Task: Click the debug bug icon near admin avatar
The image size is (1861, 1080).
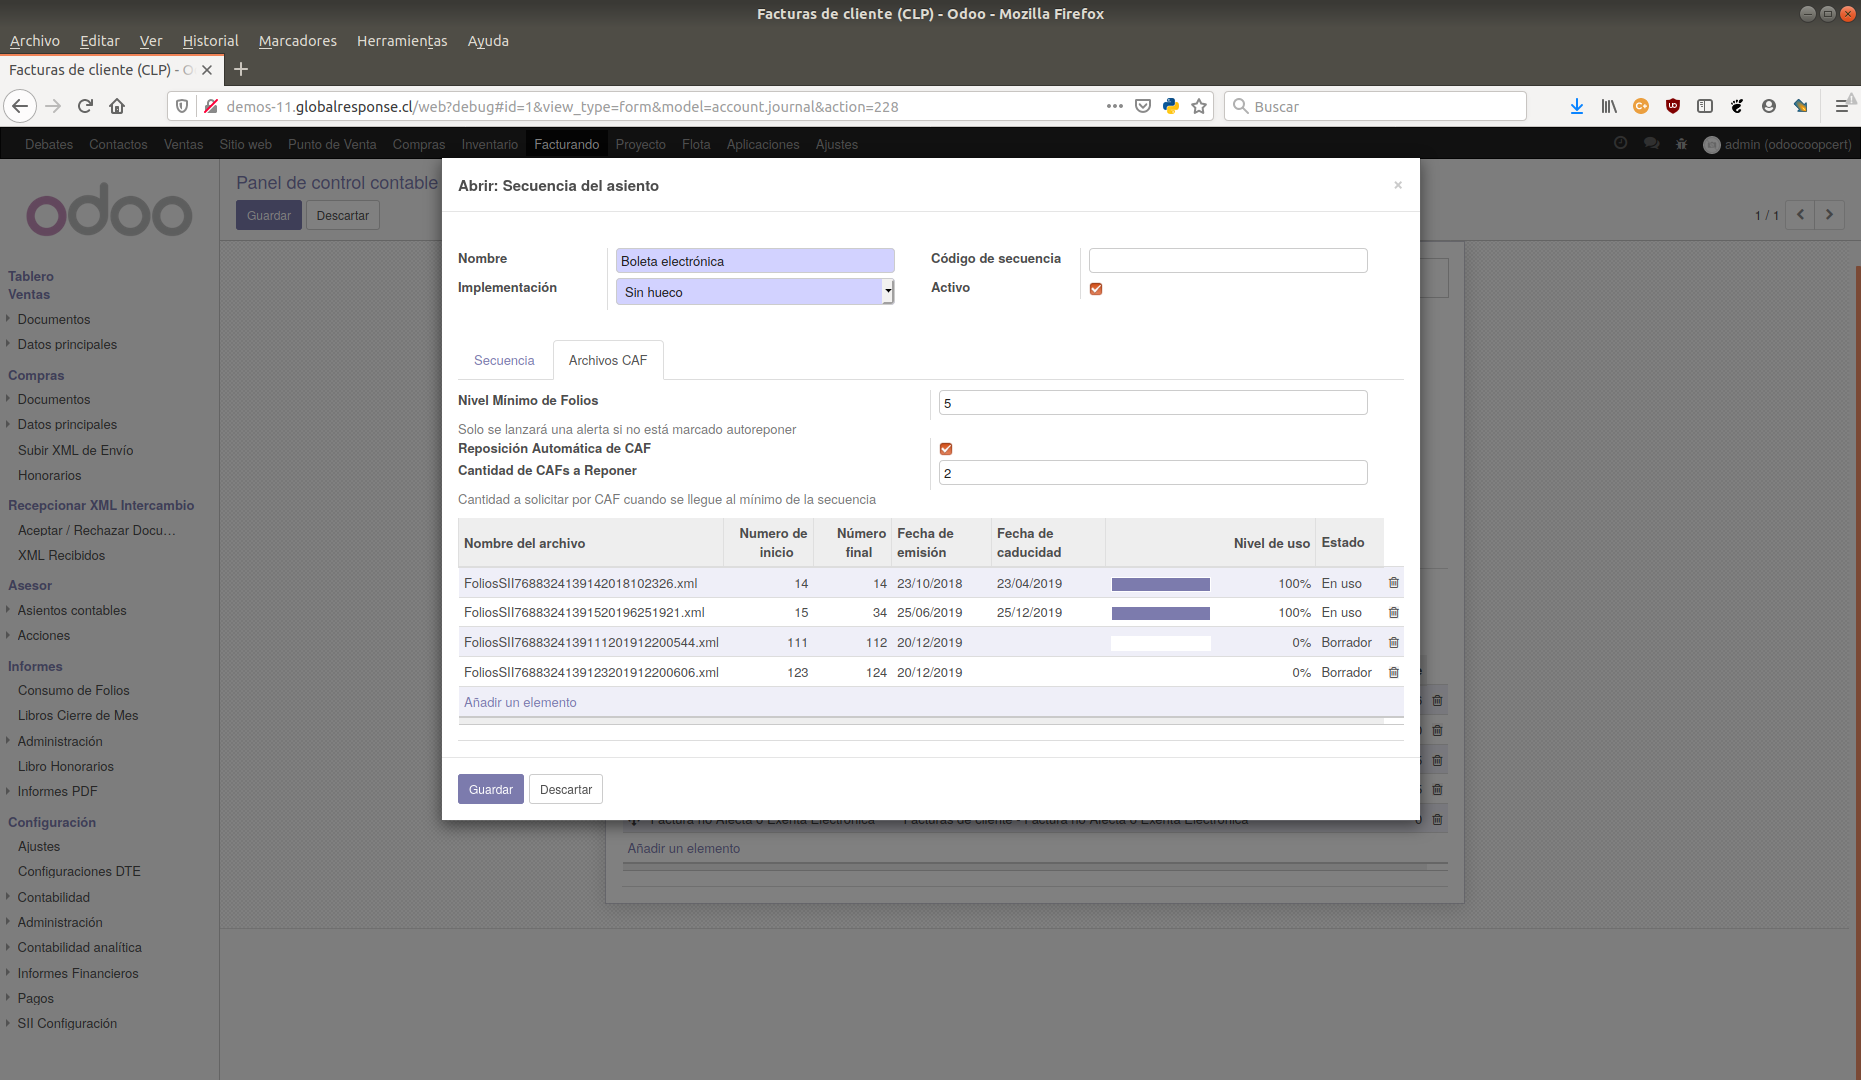Action: pyautogui.click(x=1681, y=144)
